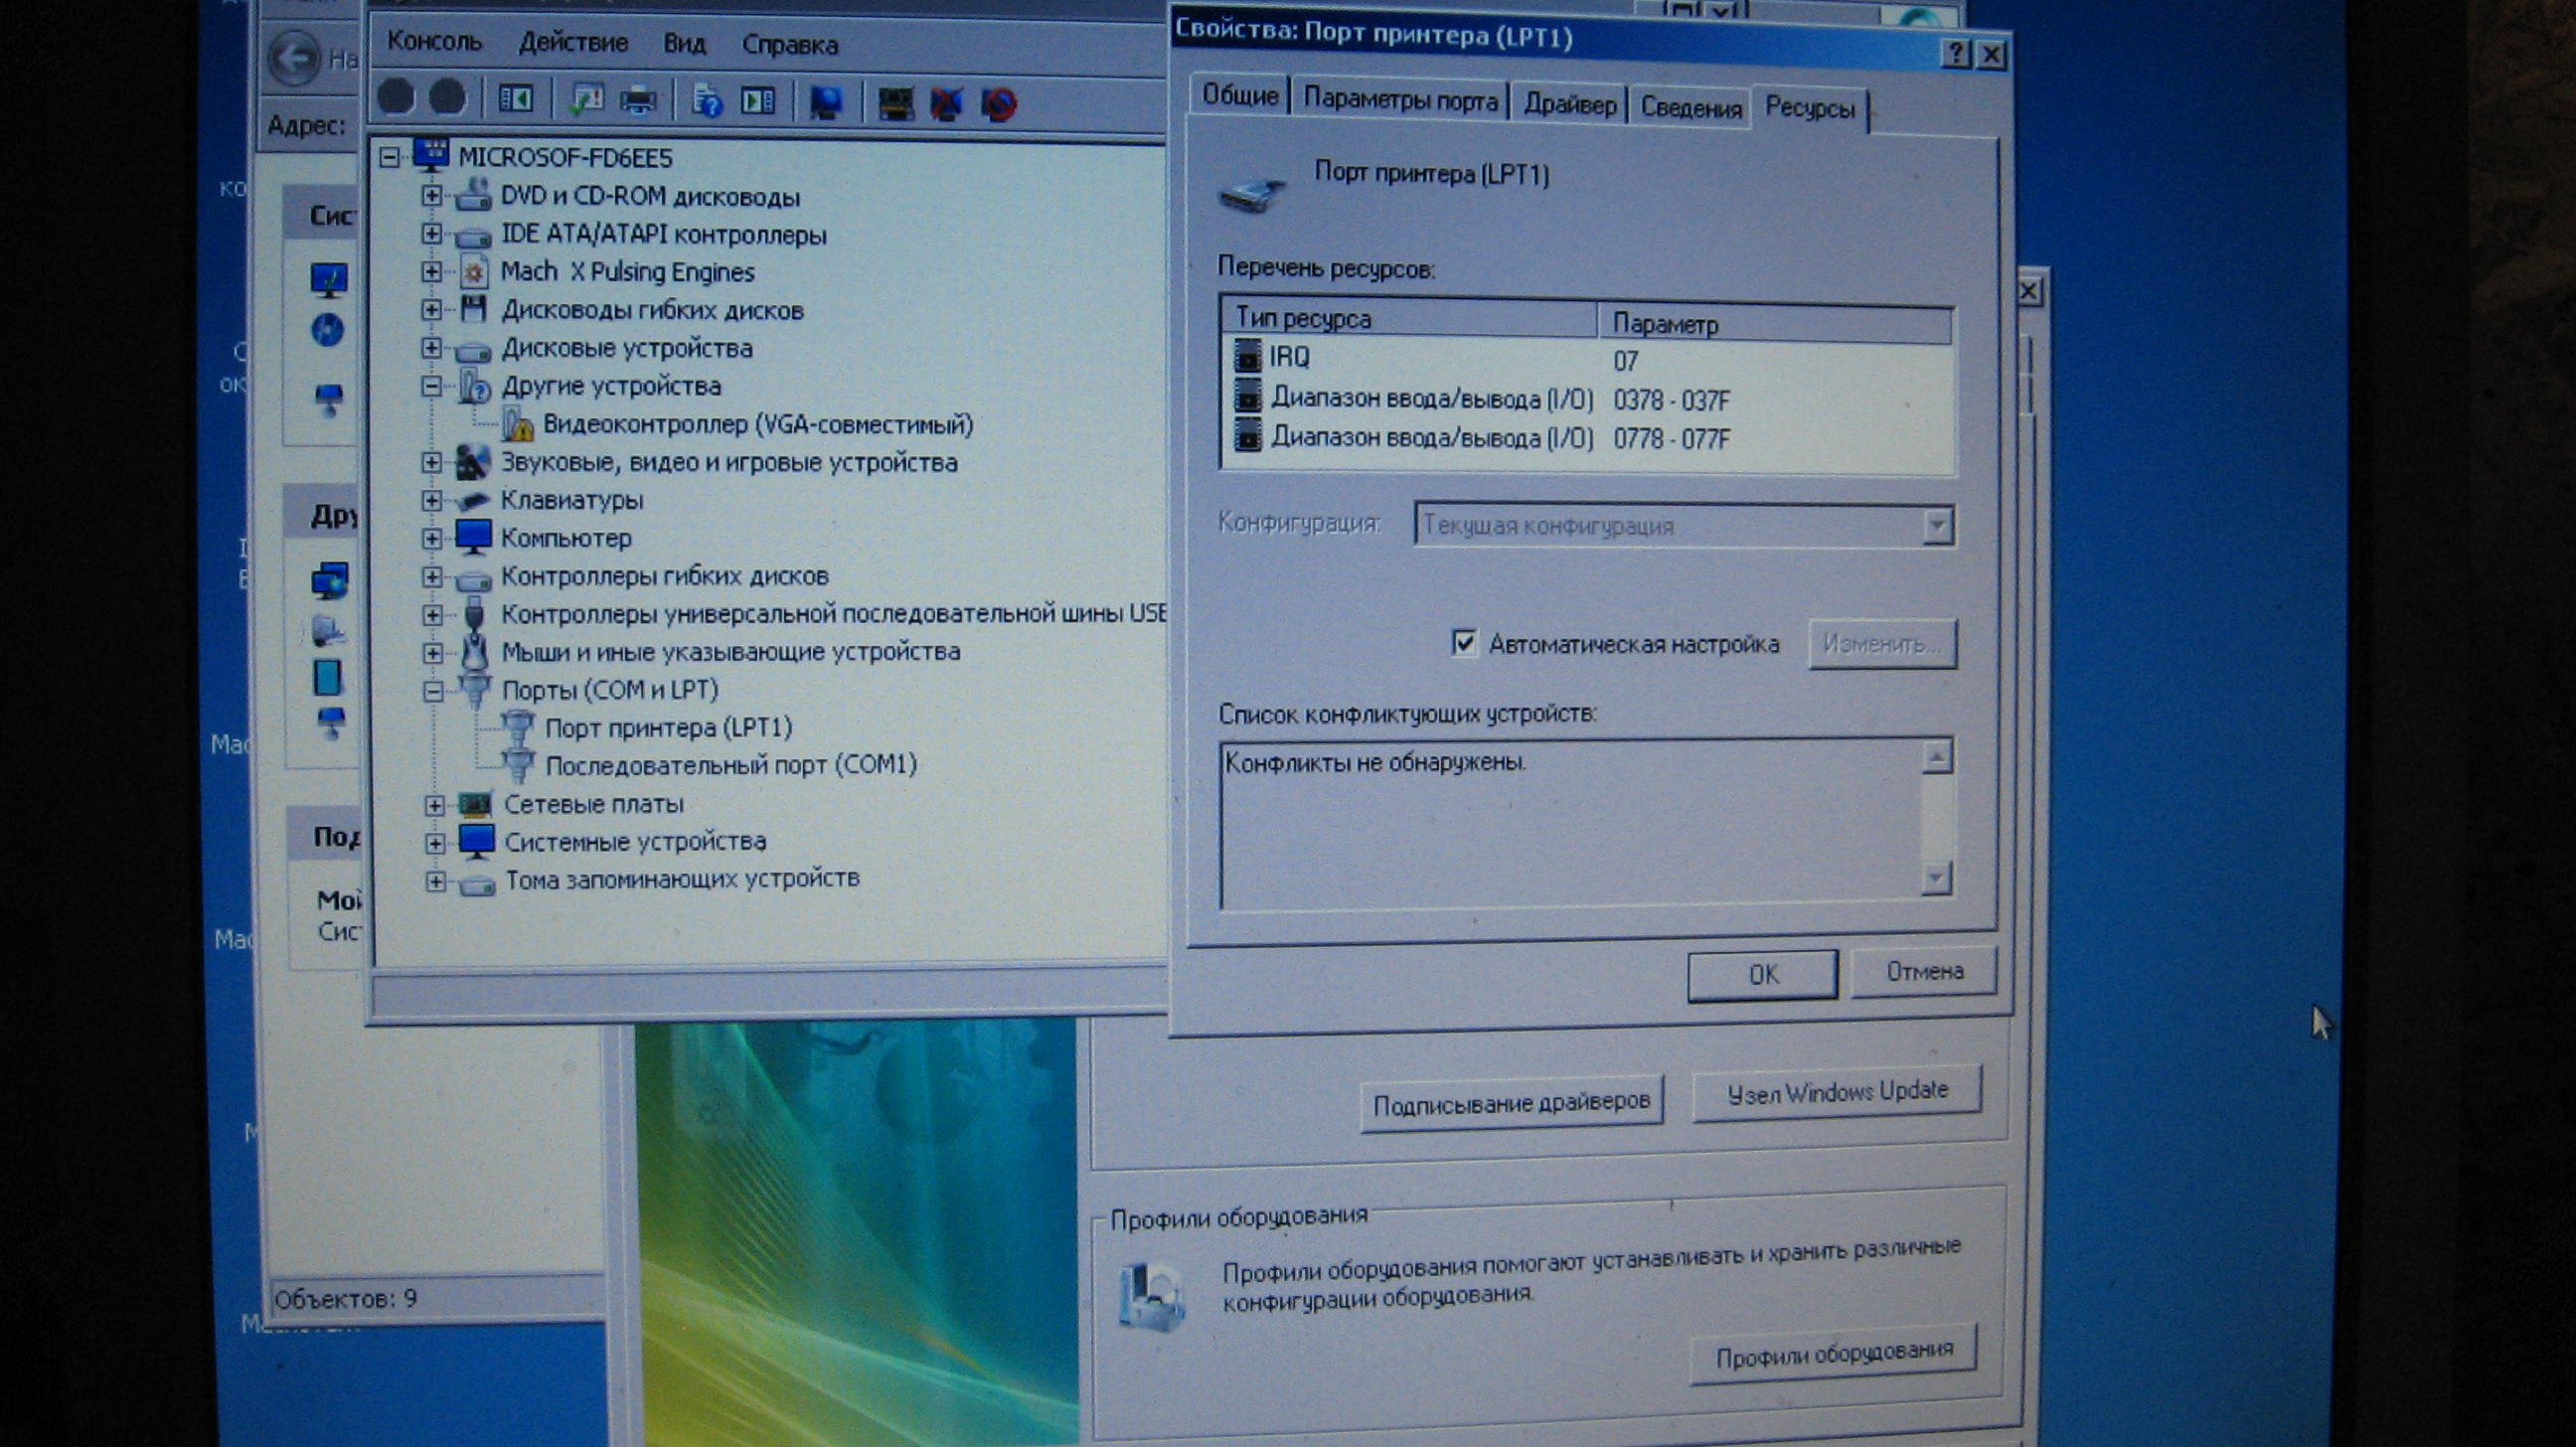Switch to the Драйвер tab
This screenshot has width=2576, height=1447.
(1568, 104)
